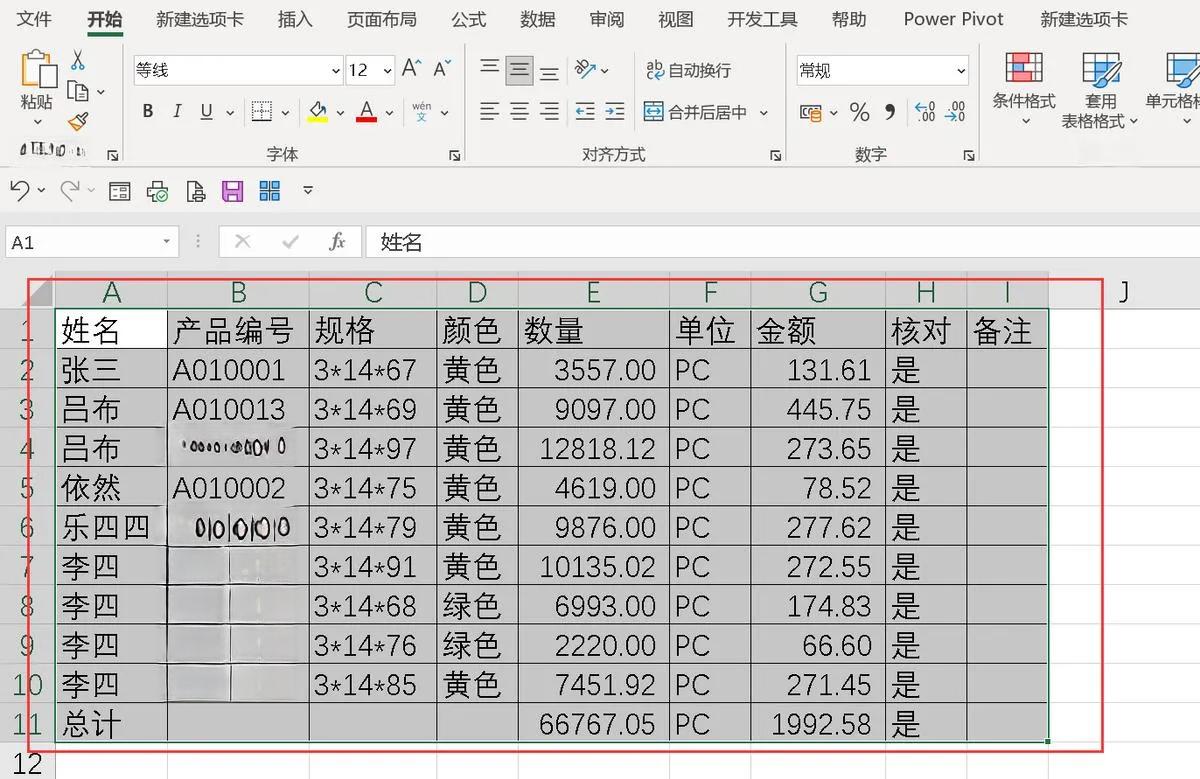Click the yellow fill color bucket
The width and height of the screenshot is (1200, 779).
[x=318, y=111]
